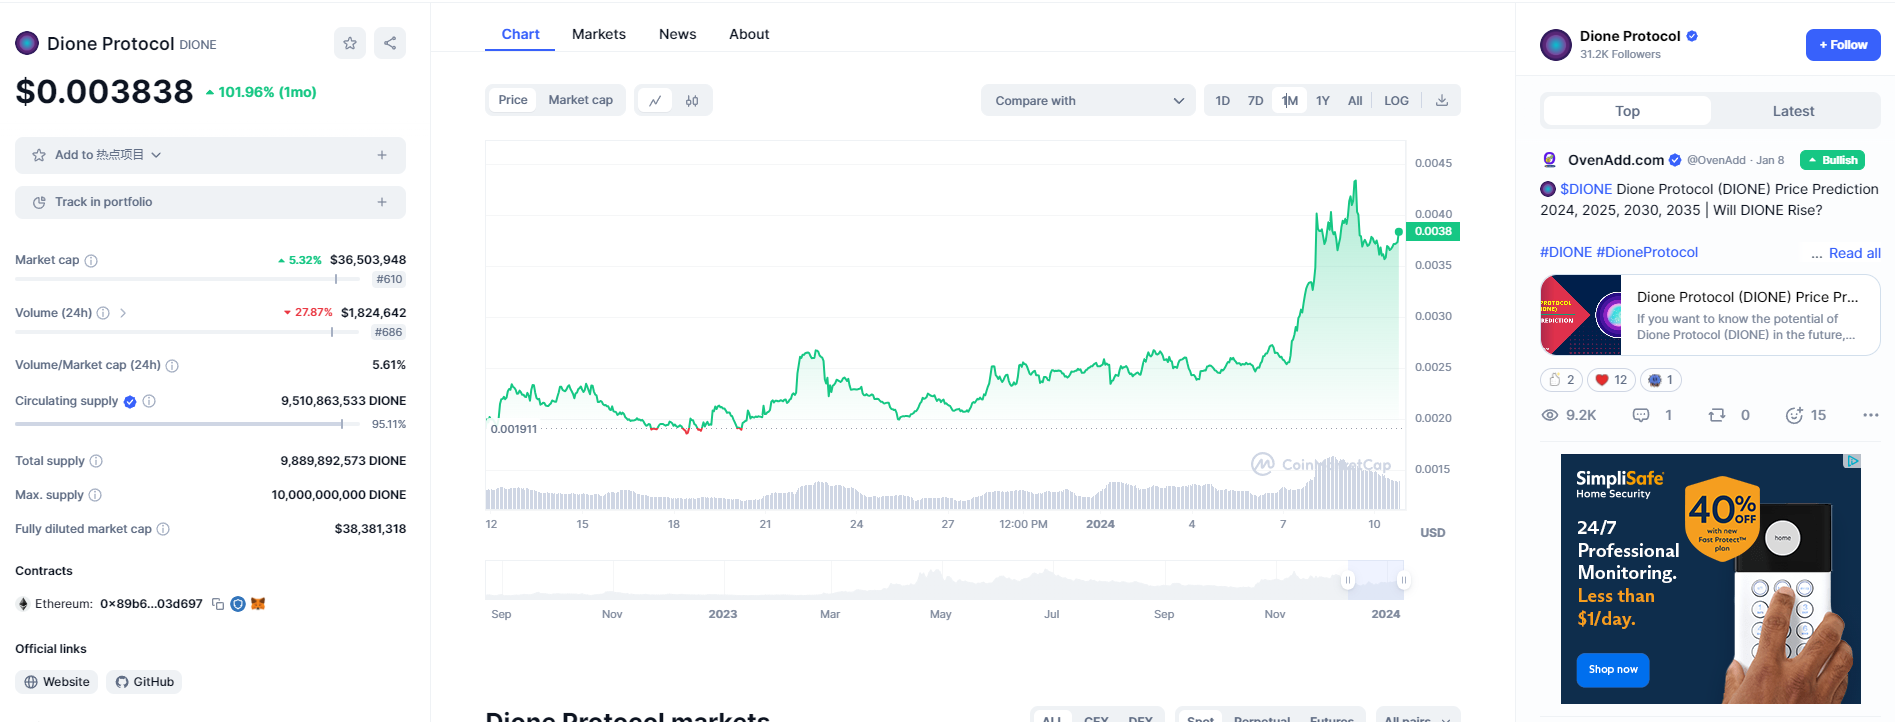Repost the OvenAdd post icon

[1717, 415]
